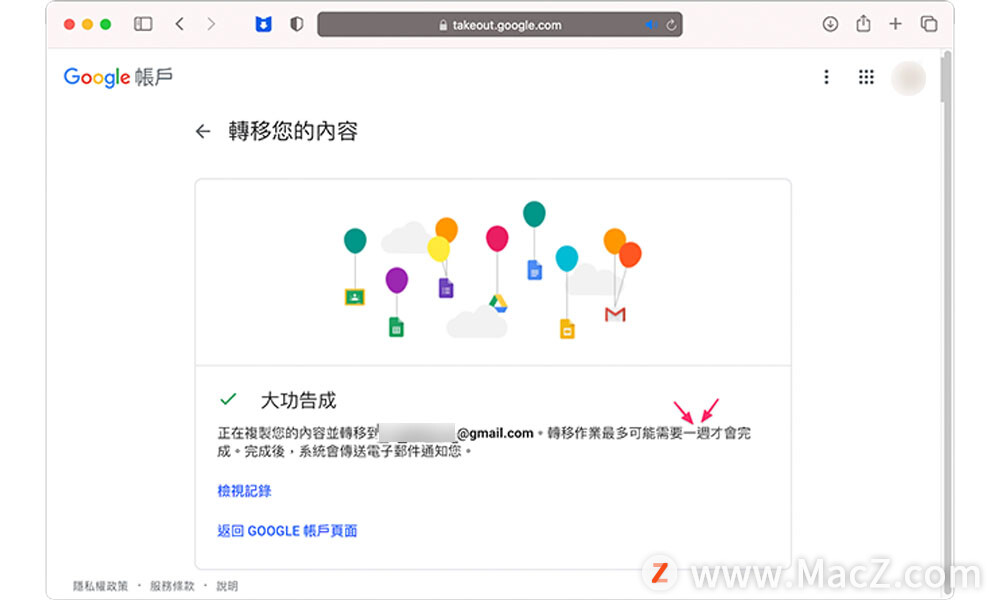Show the downloads icon in the toolbar
Viewport: 1000px width, 600px height.
pos(830,24)
